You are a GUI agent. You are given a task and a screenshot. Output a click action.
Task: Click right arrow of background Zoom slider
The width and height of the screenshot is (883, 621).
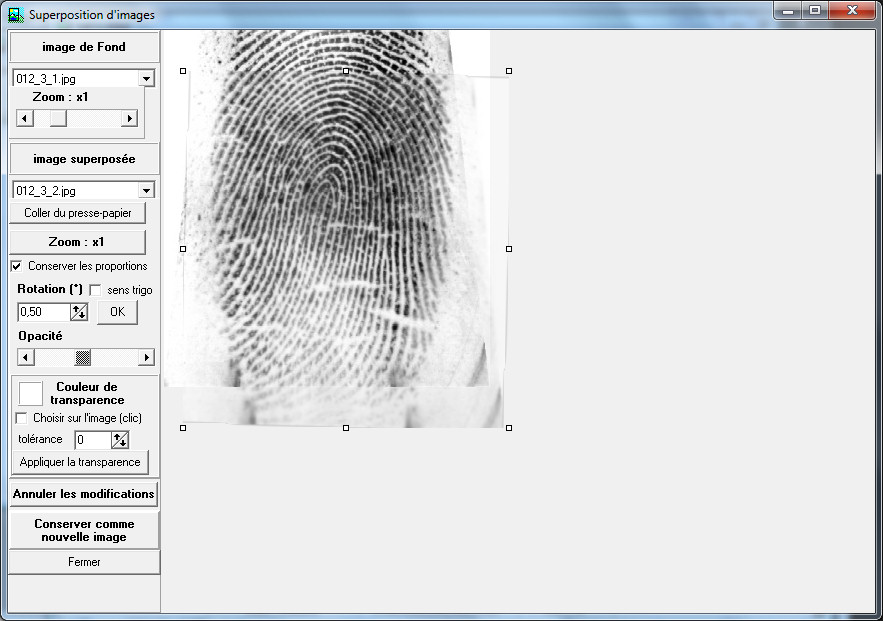130,118
